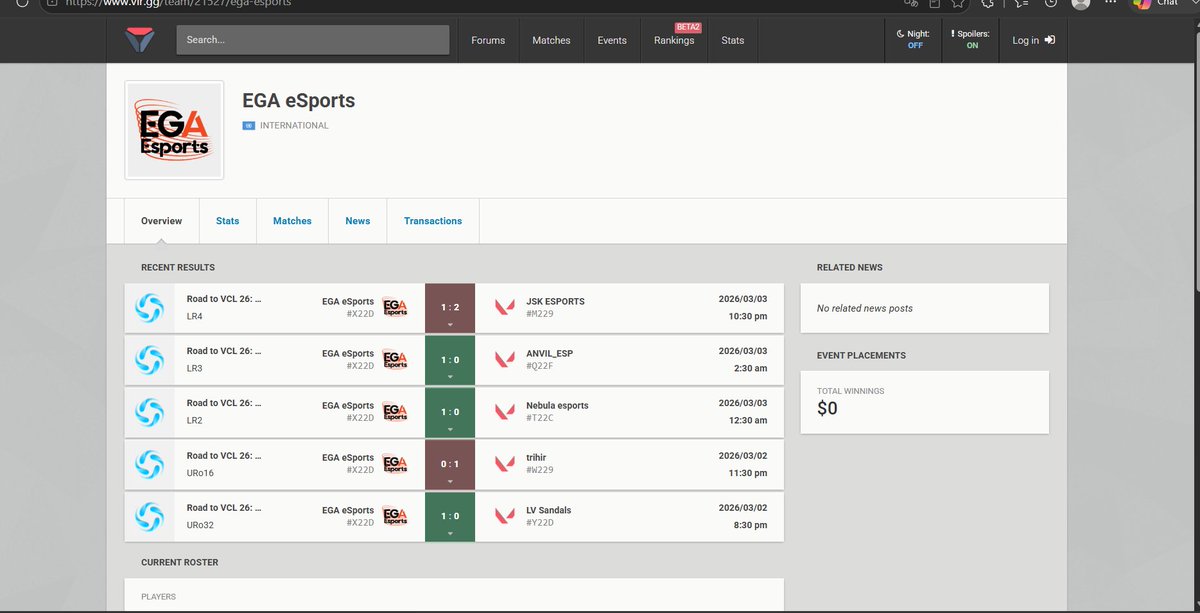Click the #T22C tag under Nebula esports
Viewport: 1200px width, 613px height.
pos(539,418)
